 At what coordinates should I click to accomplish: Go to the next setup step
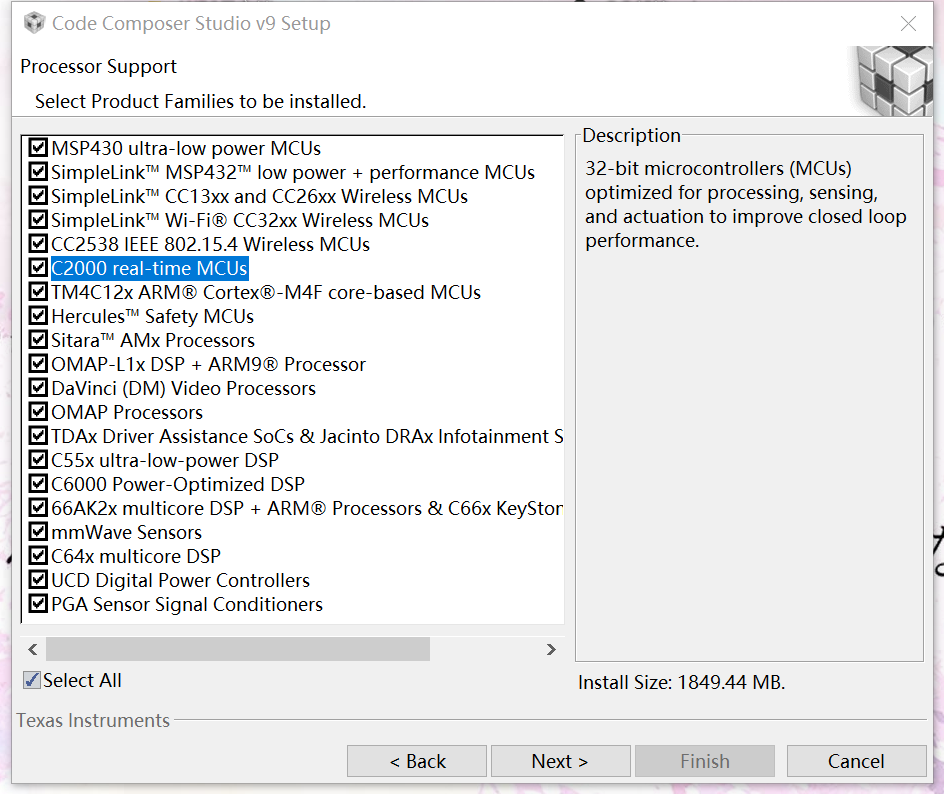(x=560, y=761)
